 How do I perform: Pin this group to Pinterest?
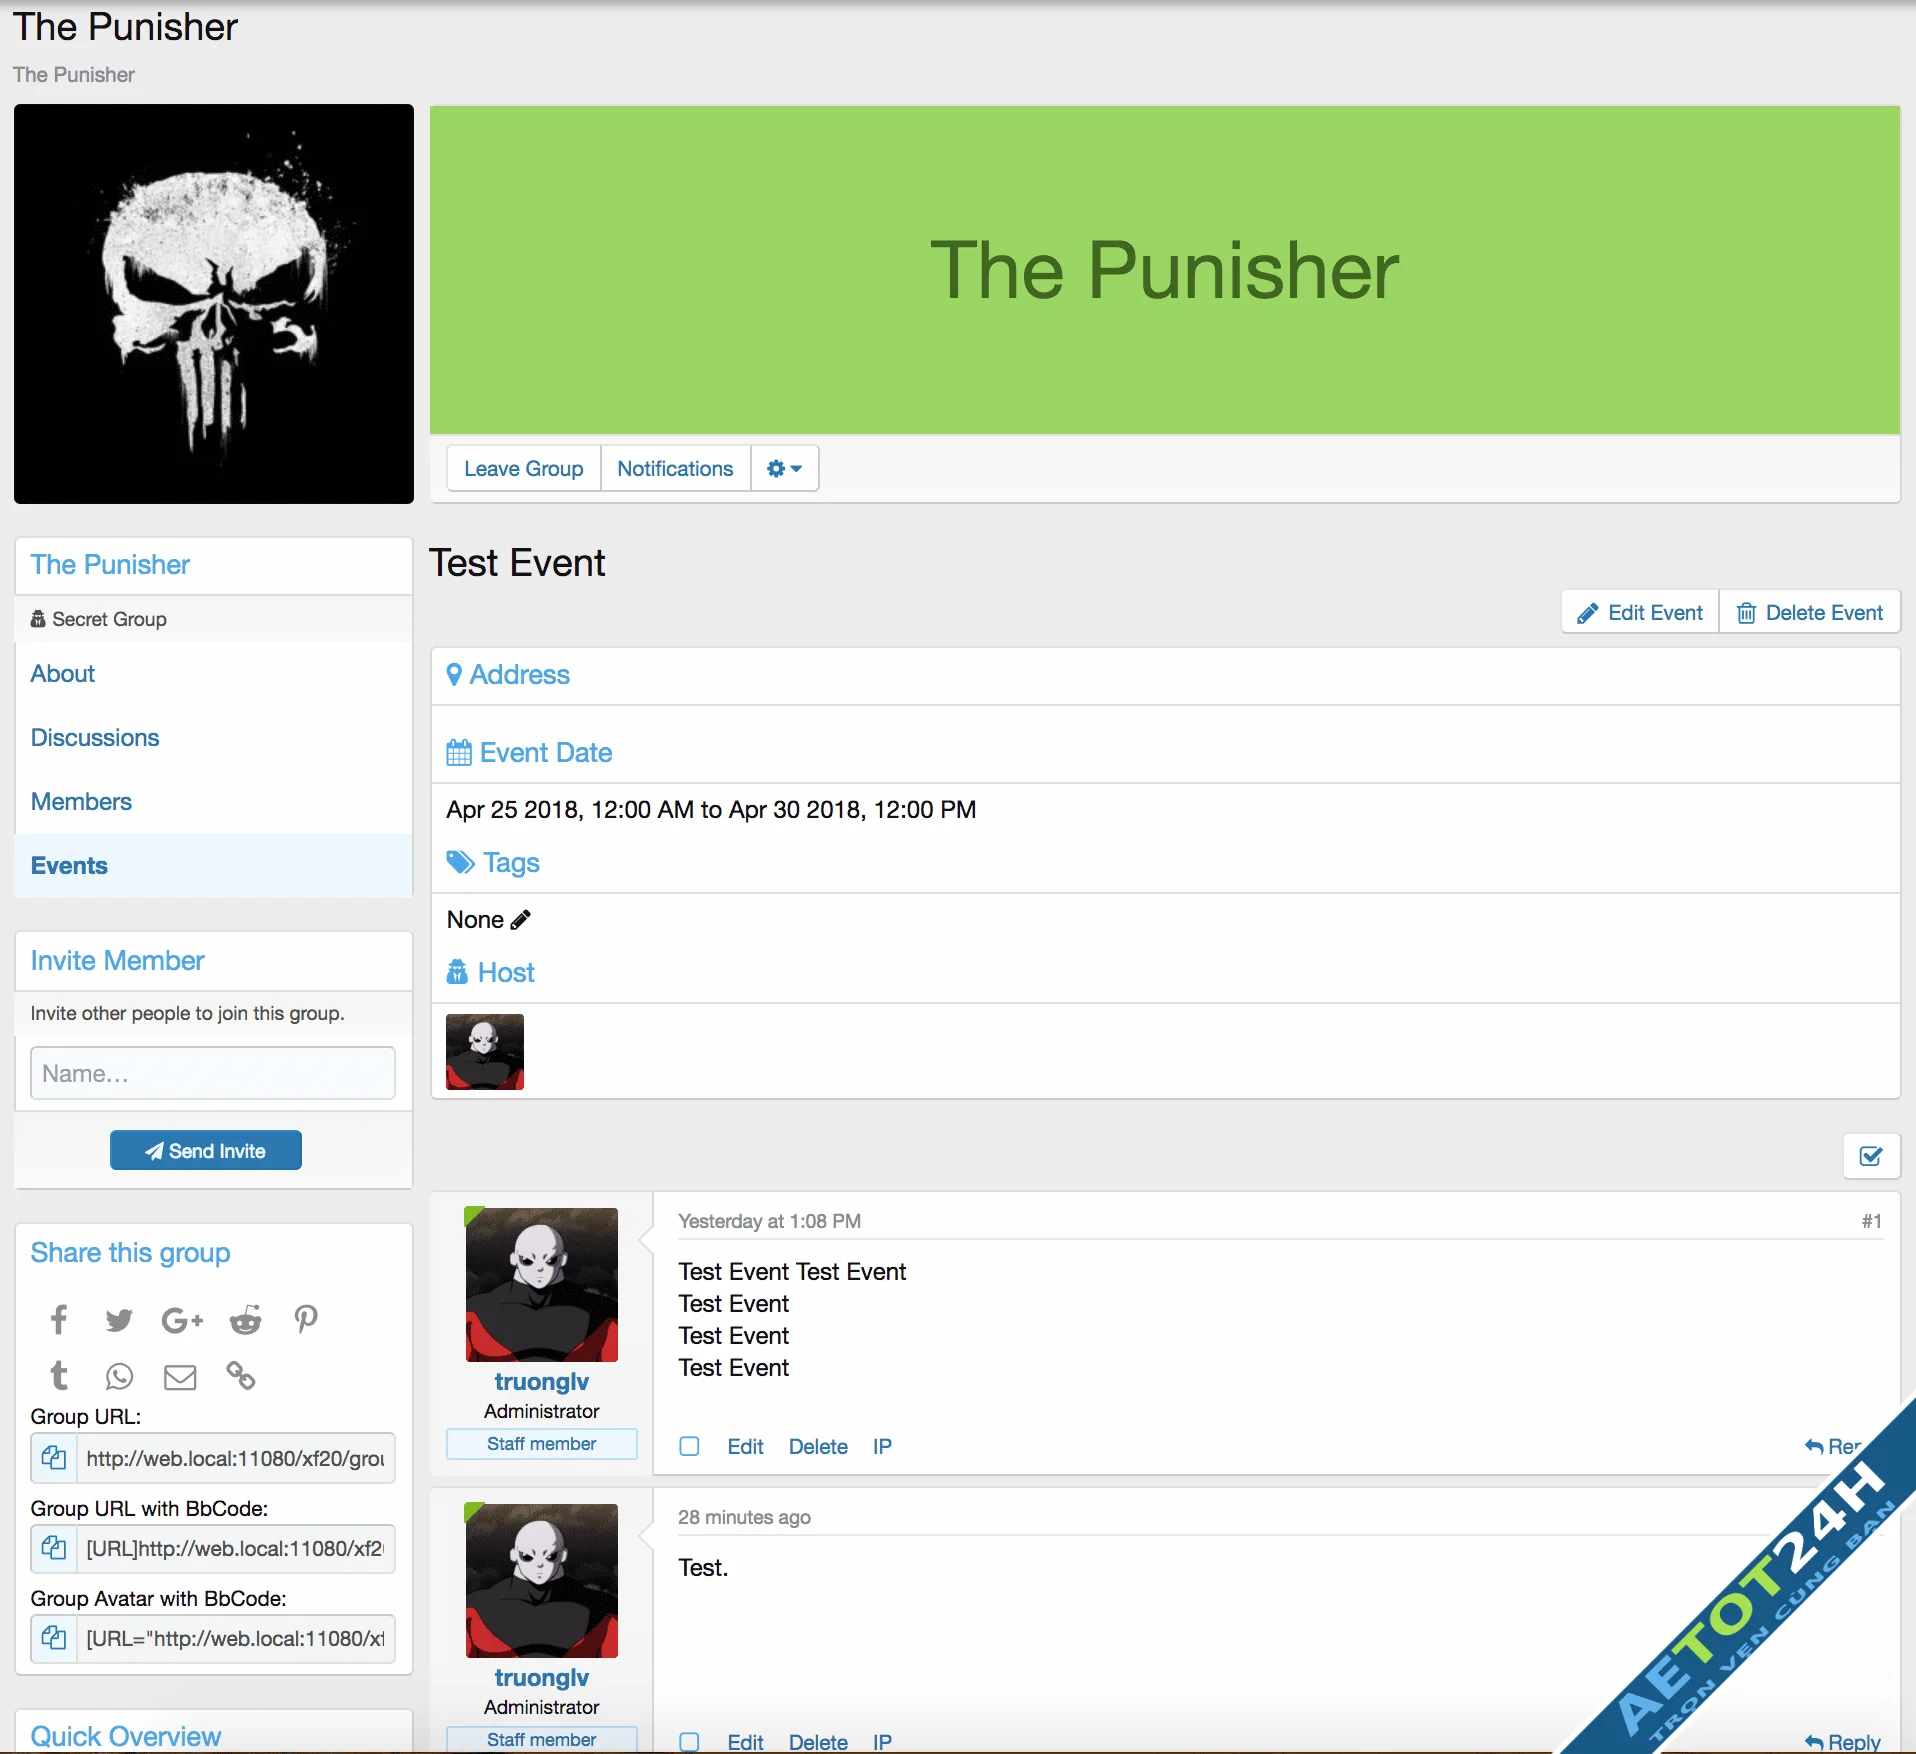(305, 1320)
